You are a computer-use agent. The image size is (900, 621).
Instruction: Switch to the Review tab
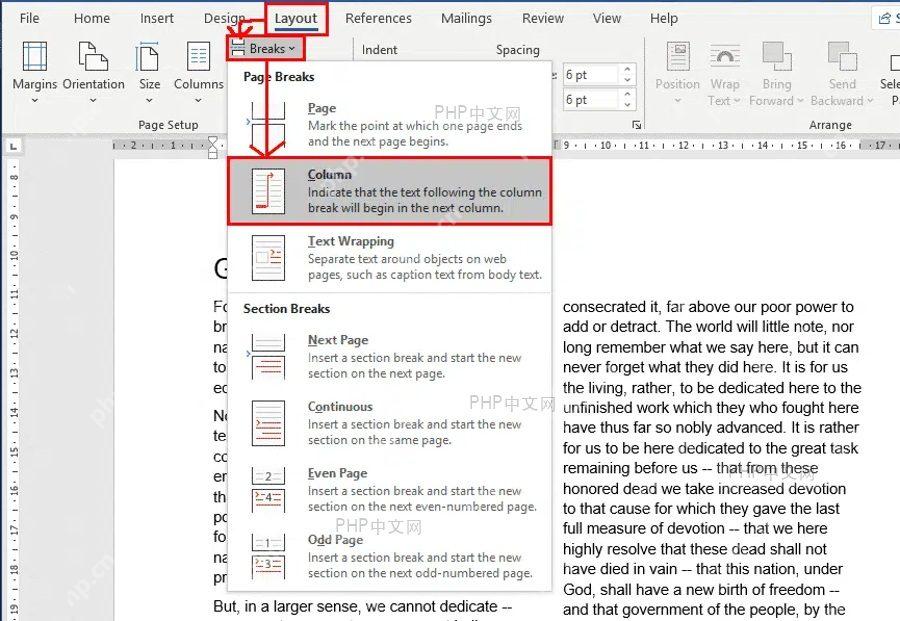pos(542,18)
